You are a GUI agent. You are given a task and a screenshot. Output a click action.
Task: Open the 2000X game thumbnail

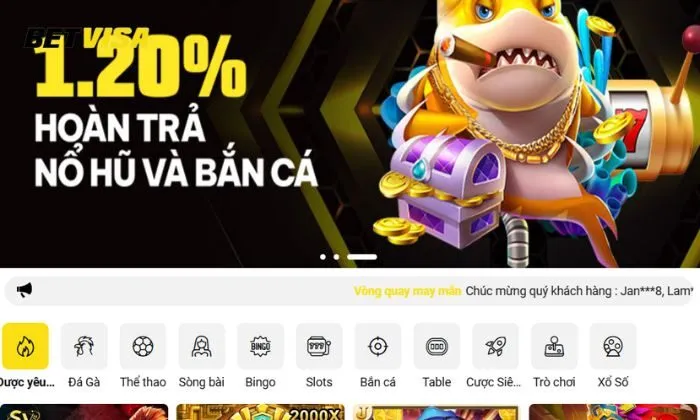(260, 412)
